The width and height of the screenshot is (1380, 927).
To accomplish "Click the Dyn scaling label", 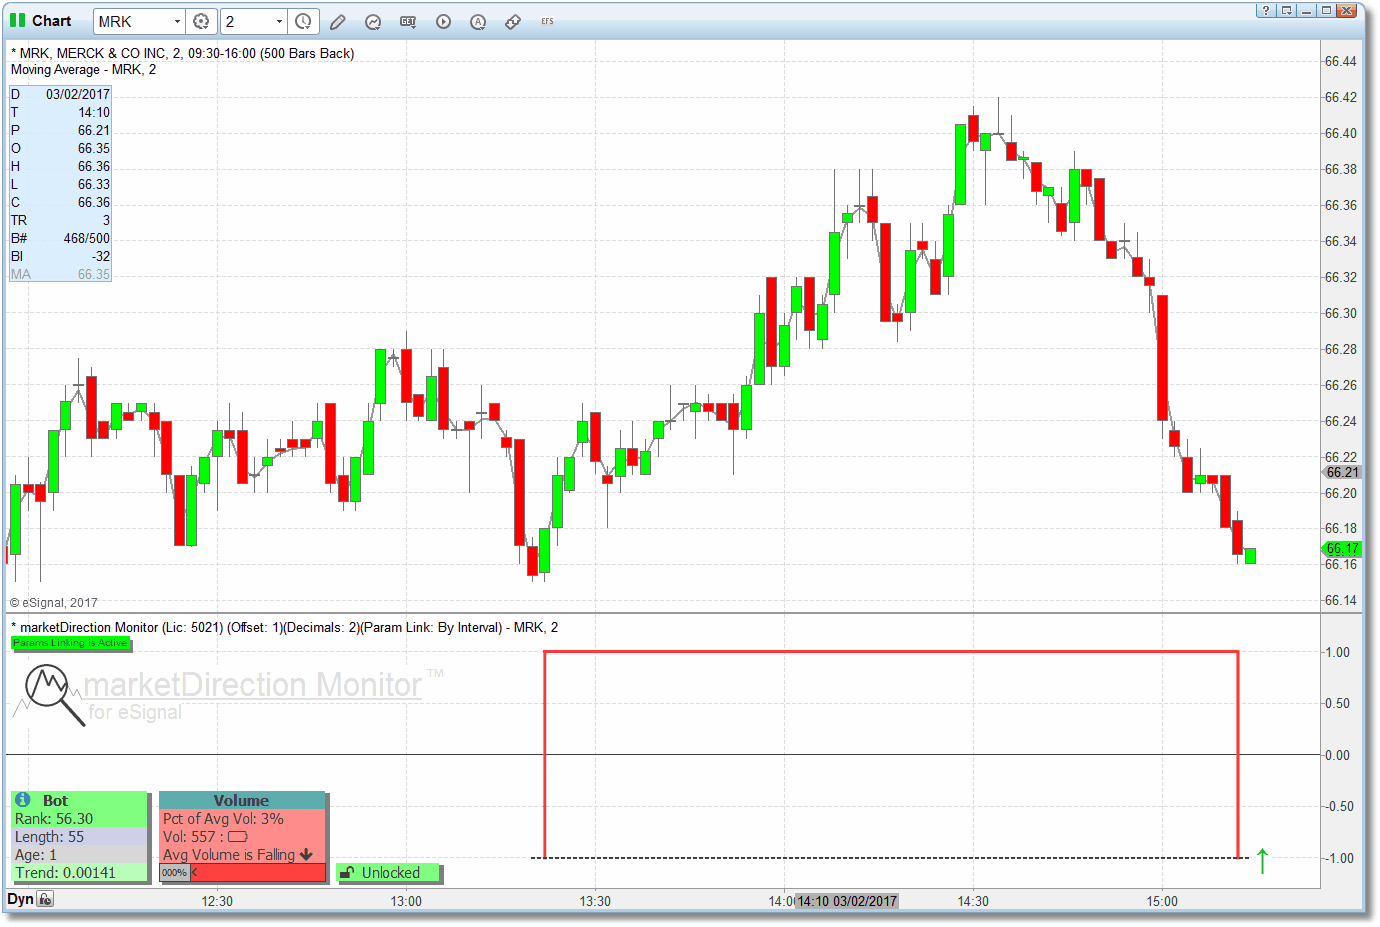I will [x=20, y=899].
